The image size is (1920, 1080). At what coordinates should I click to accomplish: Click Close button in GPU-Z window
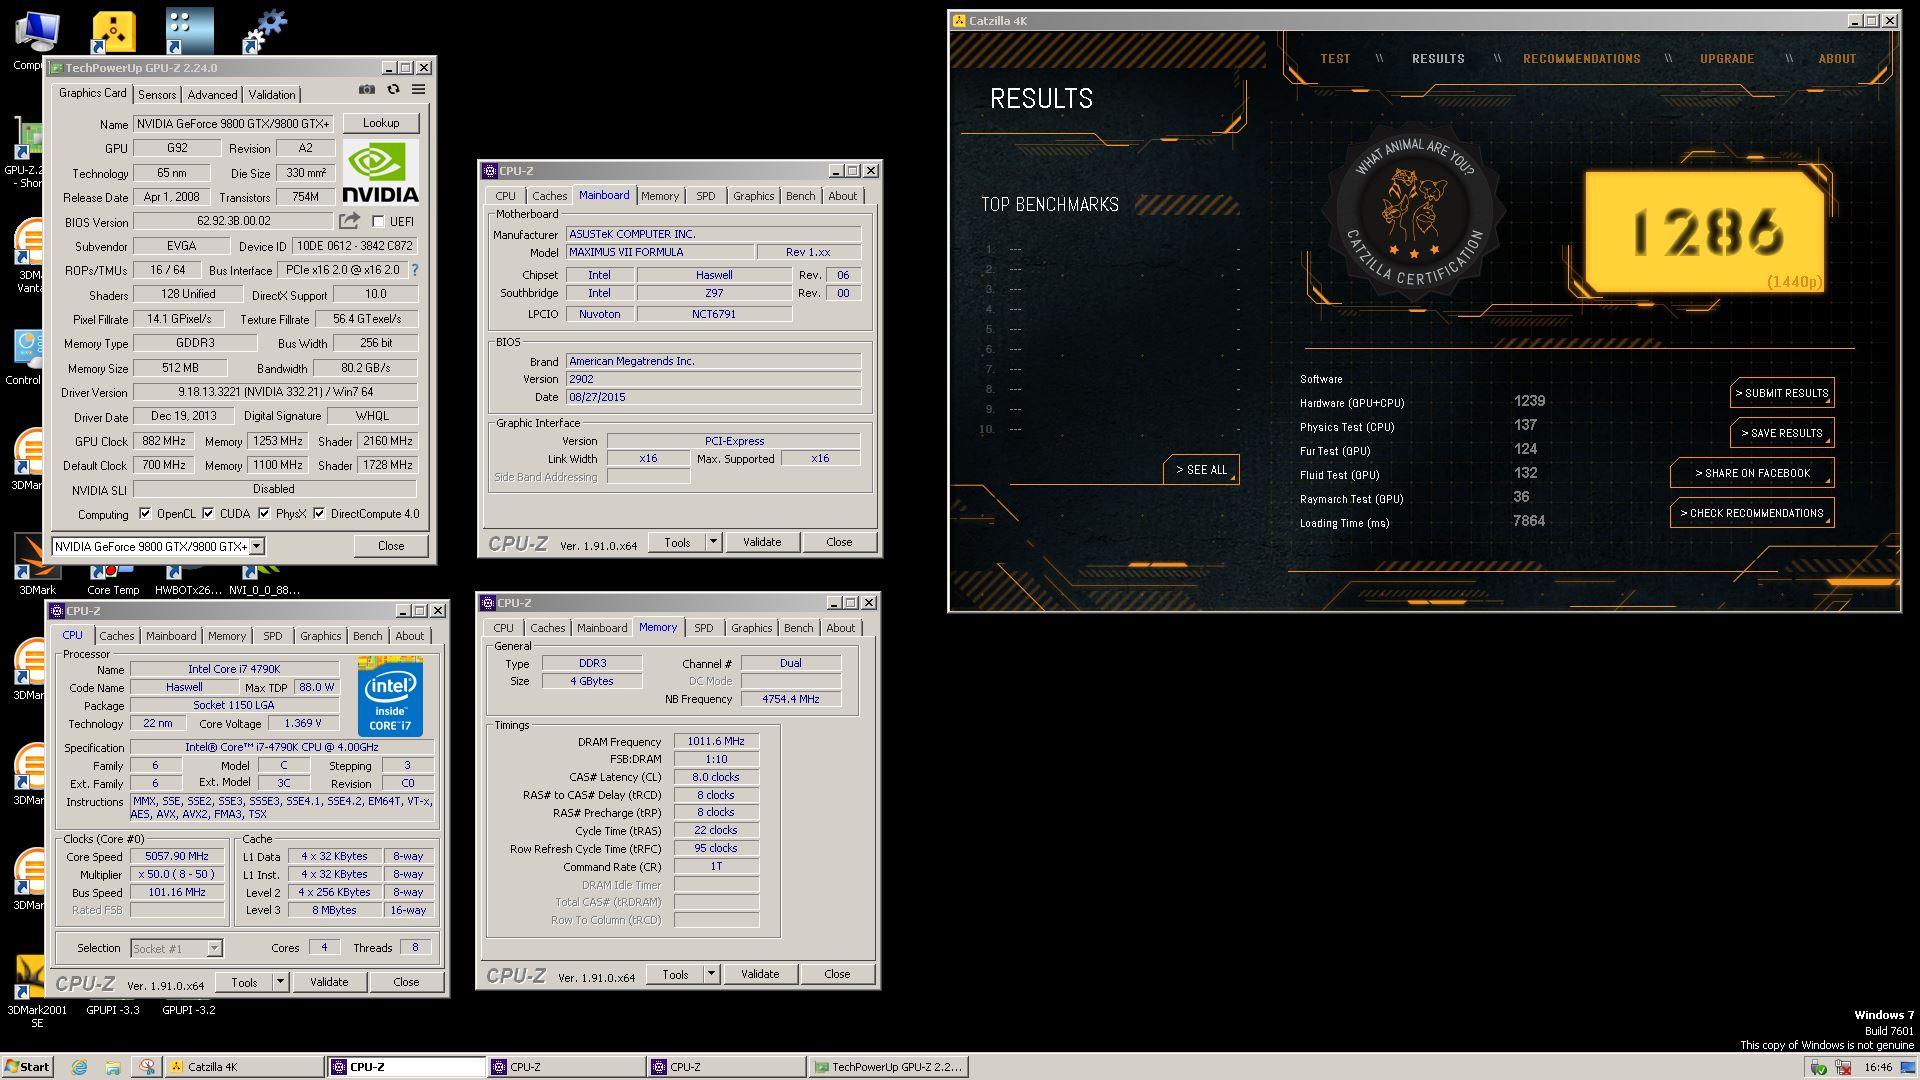(x=391, y=546)
